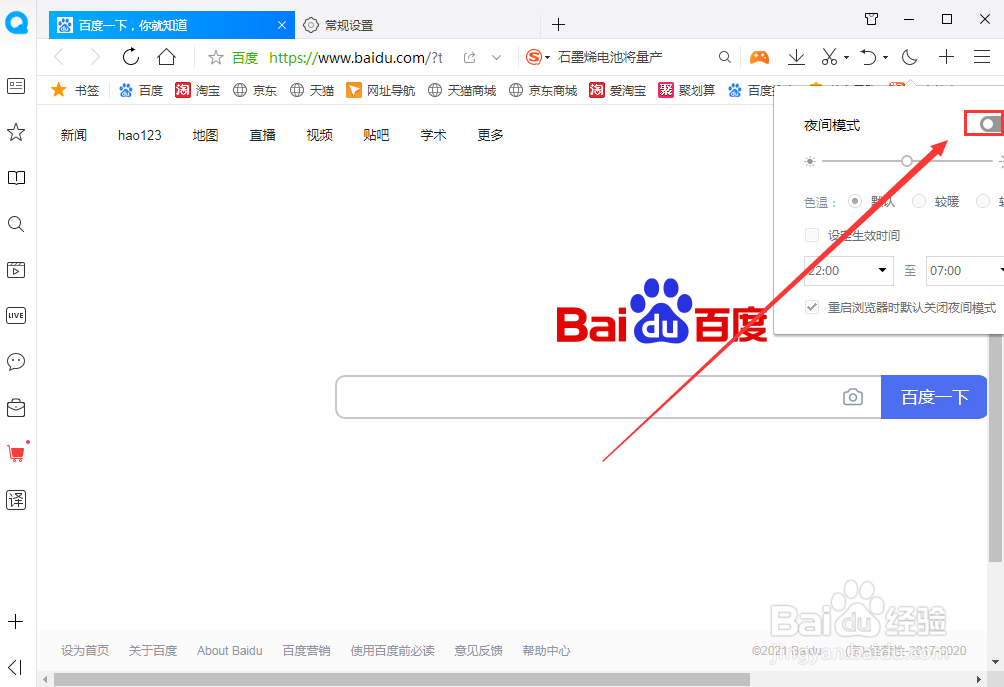
Task: Bookmark page with star in address bar
Action: [216, 58]
